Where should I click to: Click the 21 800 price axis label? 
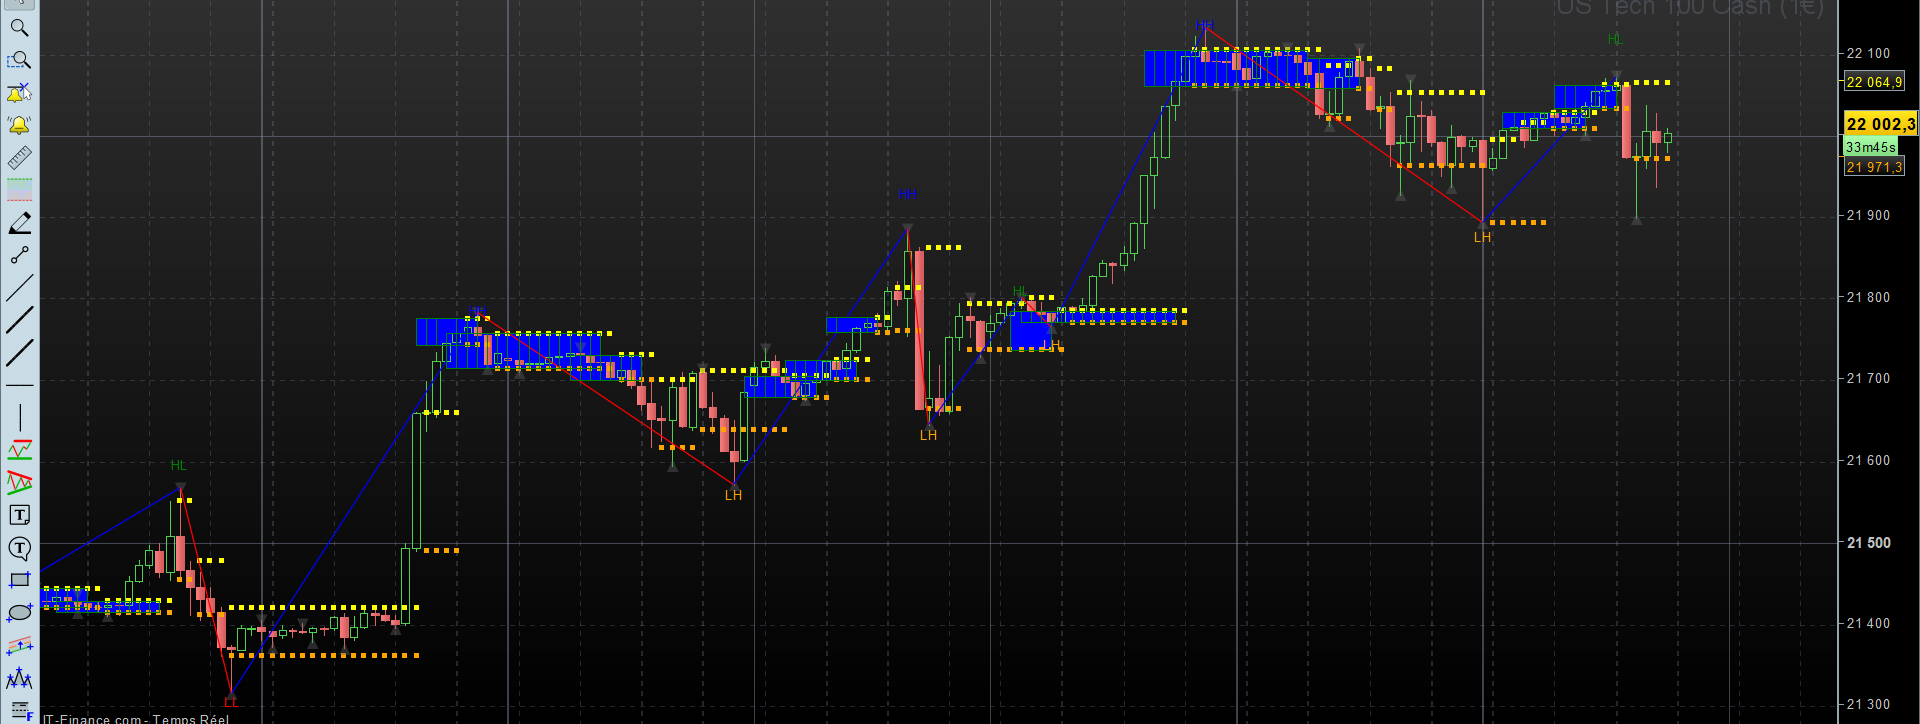click(x=1868, y=297)
